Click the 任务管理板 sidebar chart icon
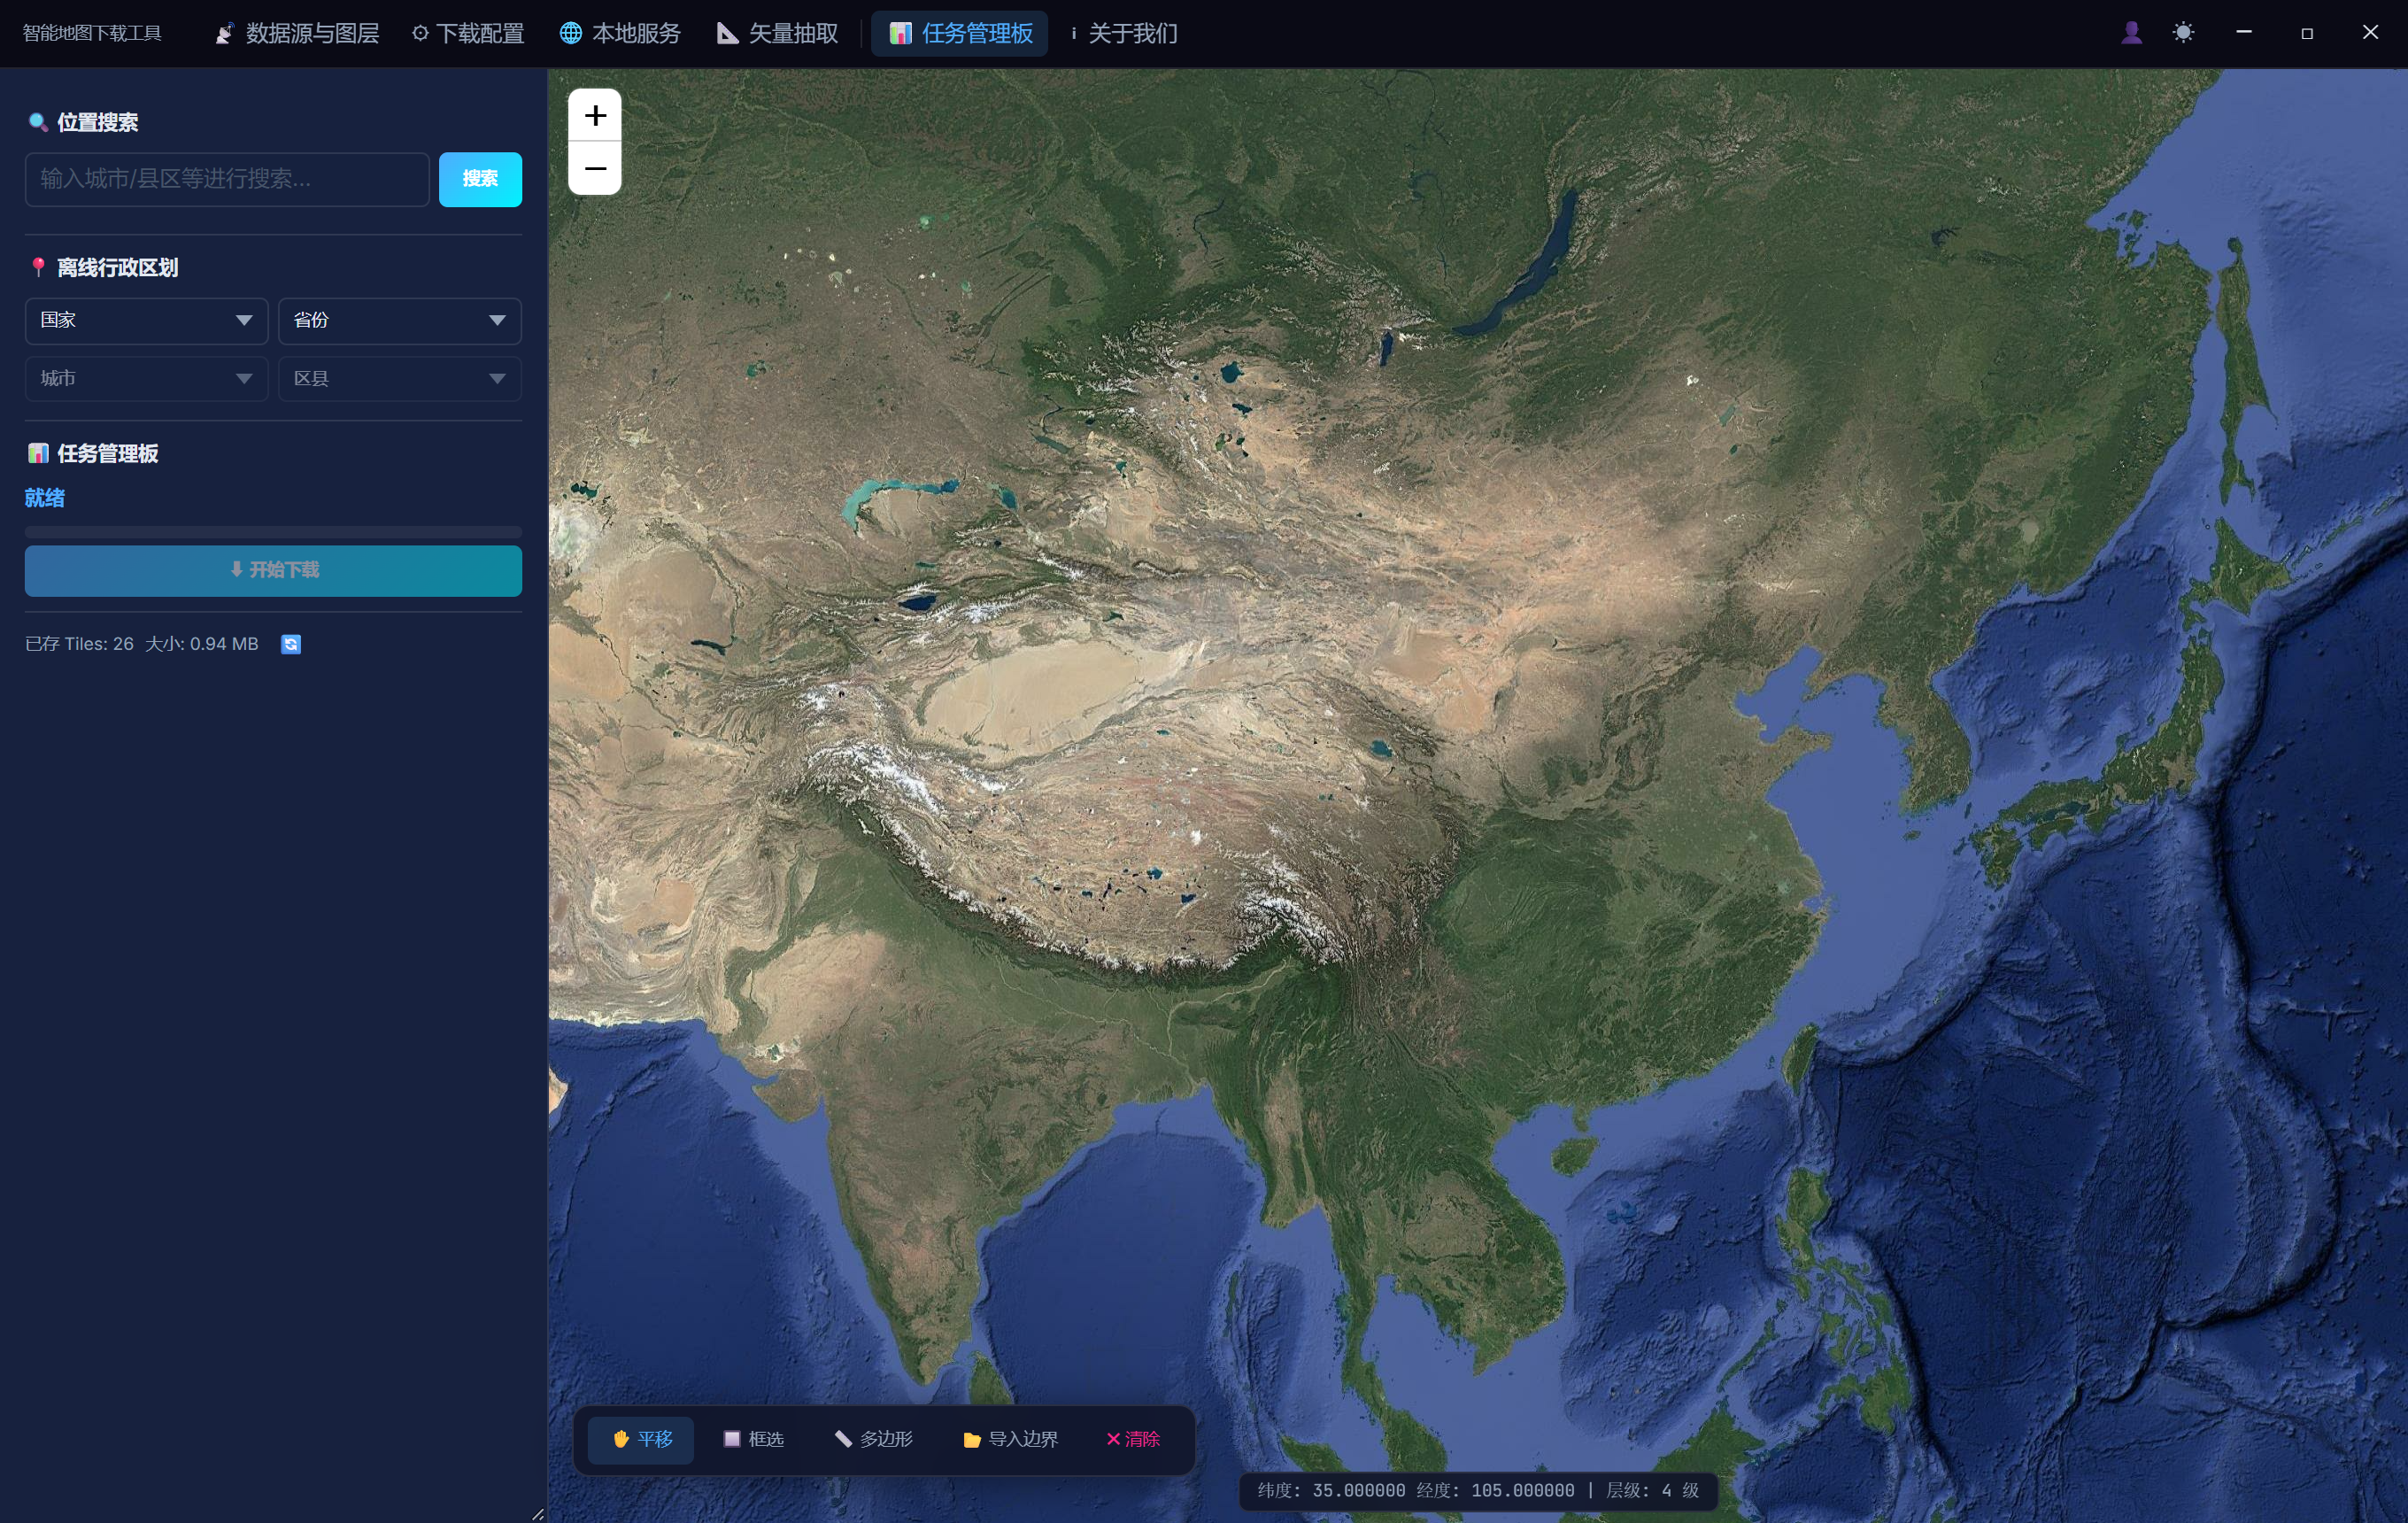The width and height of the screenshot is (2408, 1523). [x=38, y=453]
